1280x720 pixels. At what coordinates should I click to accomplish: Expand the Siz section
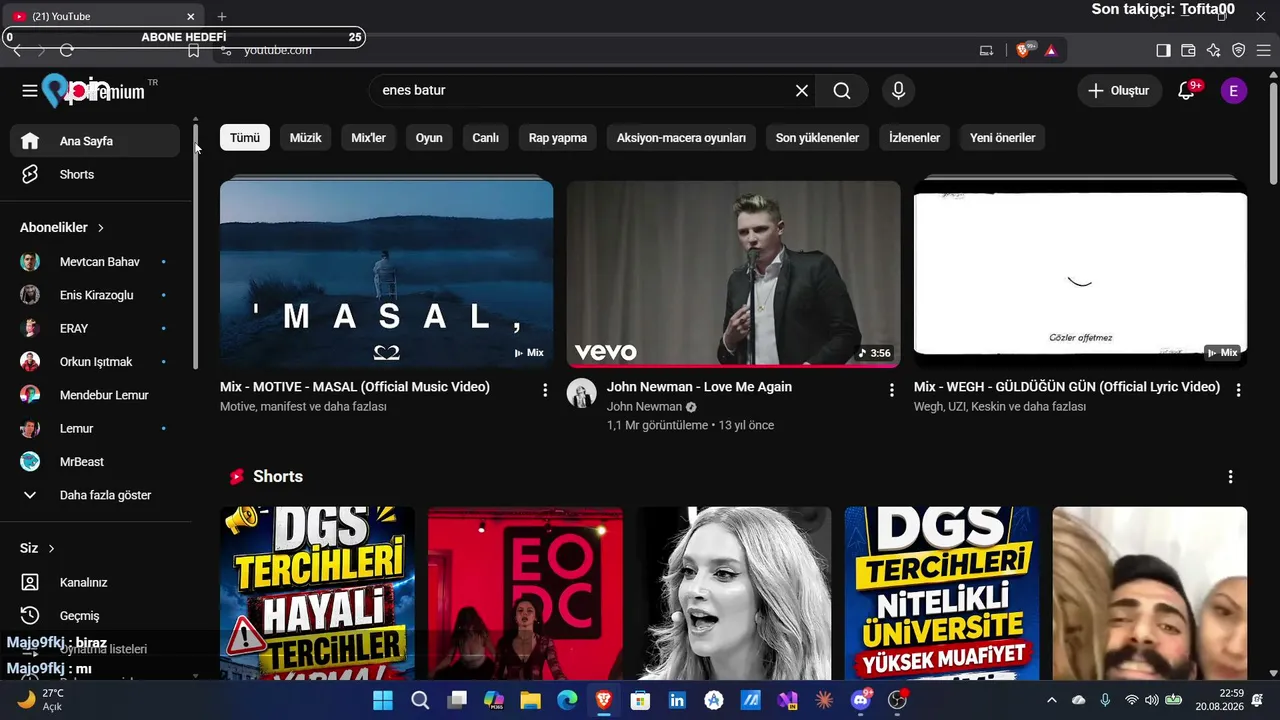(37, 548)
